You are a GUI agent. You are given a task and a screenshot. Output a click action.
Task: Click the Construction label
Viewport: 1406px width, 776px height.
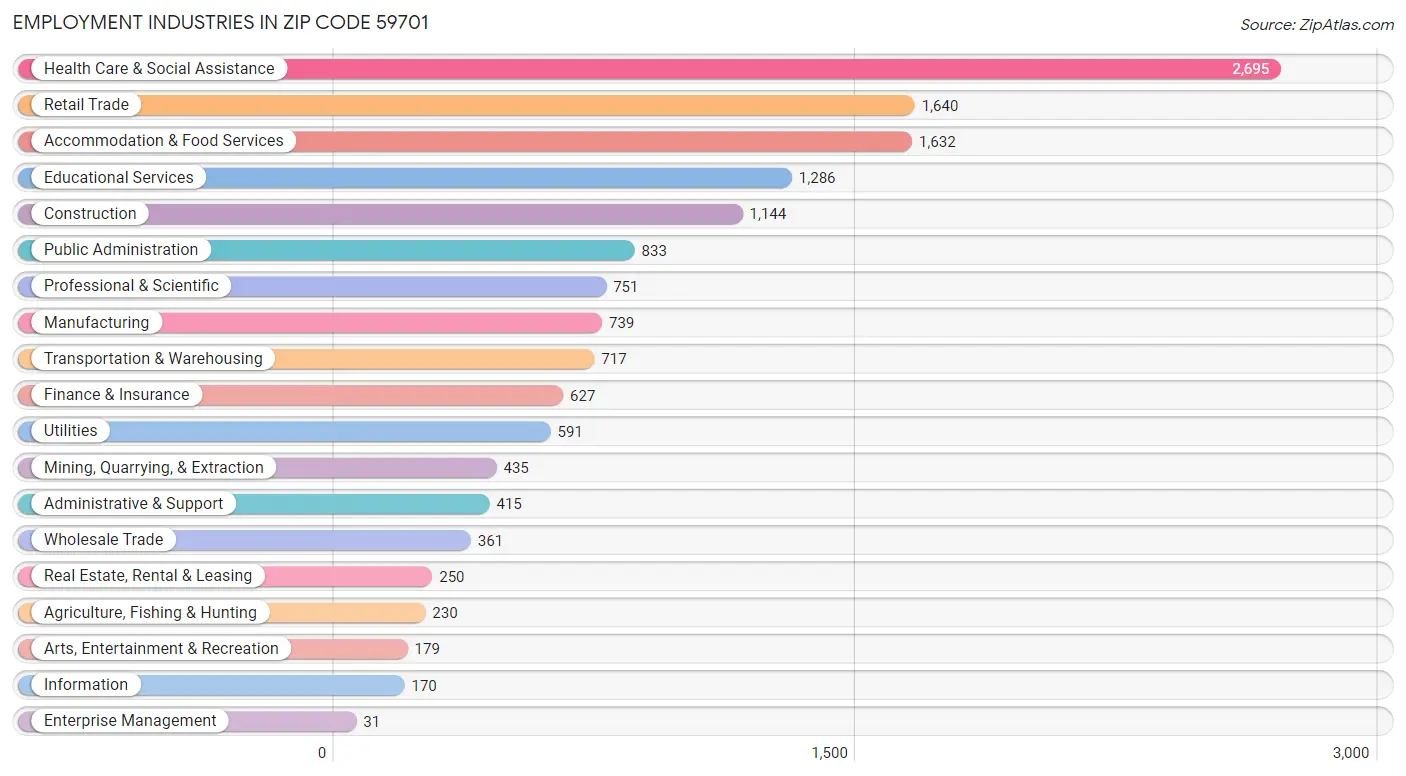(90, 213)
